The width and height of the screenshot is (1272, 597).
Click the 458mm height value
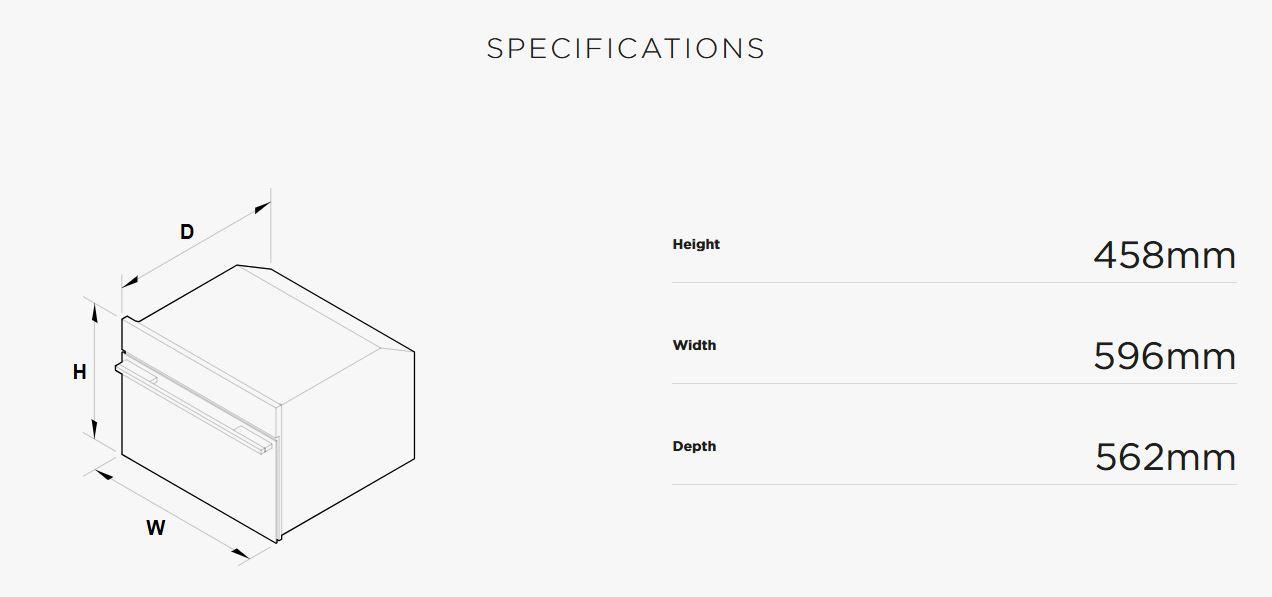tap(1164, 255)
